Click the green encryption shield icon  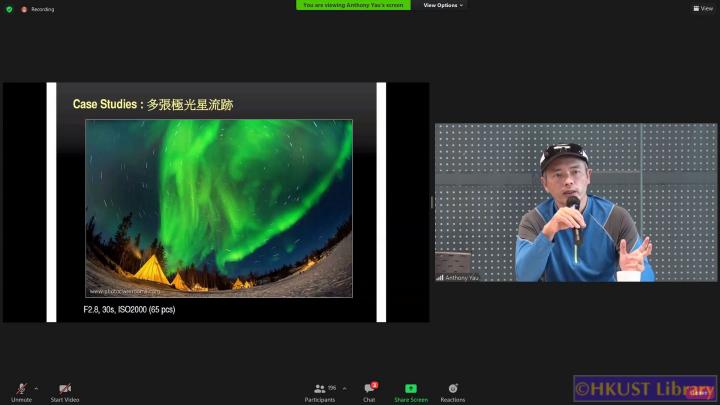pos(9,9)
